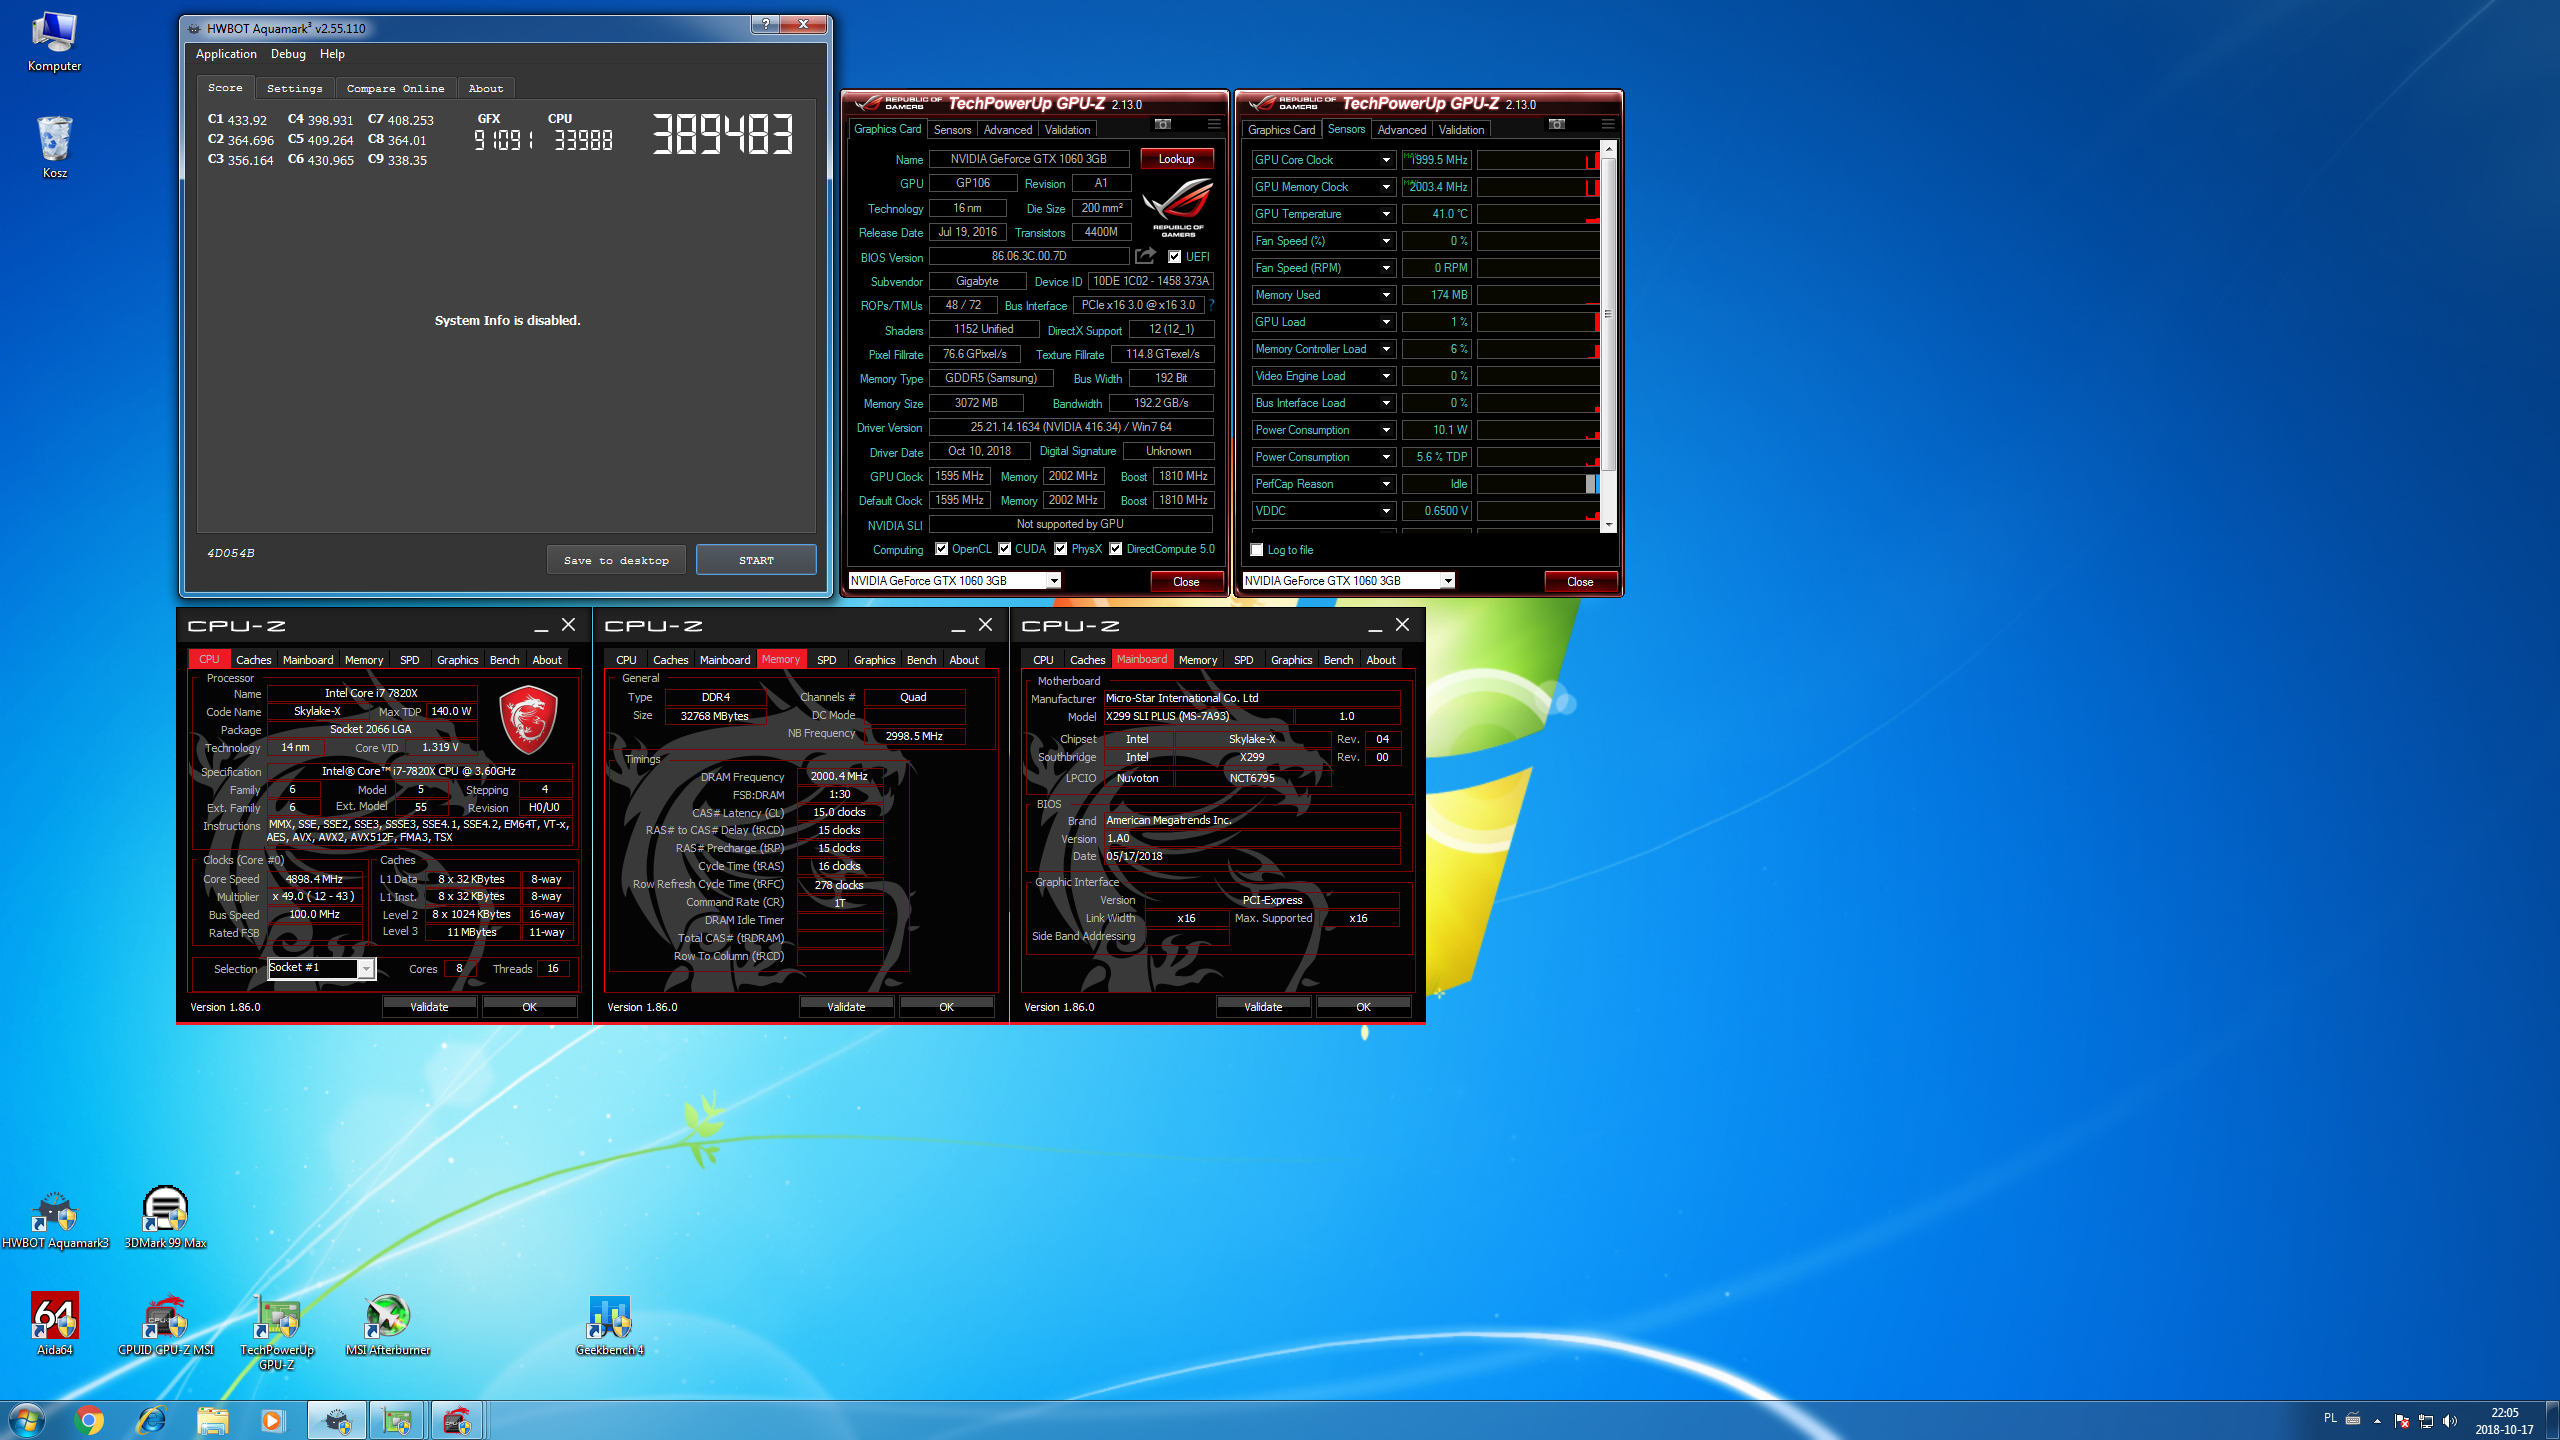Open GPU Memory Clock sensor dropdown
This screenshot has height=1440, width=2560.
point(1386,187)
